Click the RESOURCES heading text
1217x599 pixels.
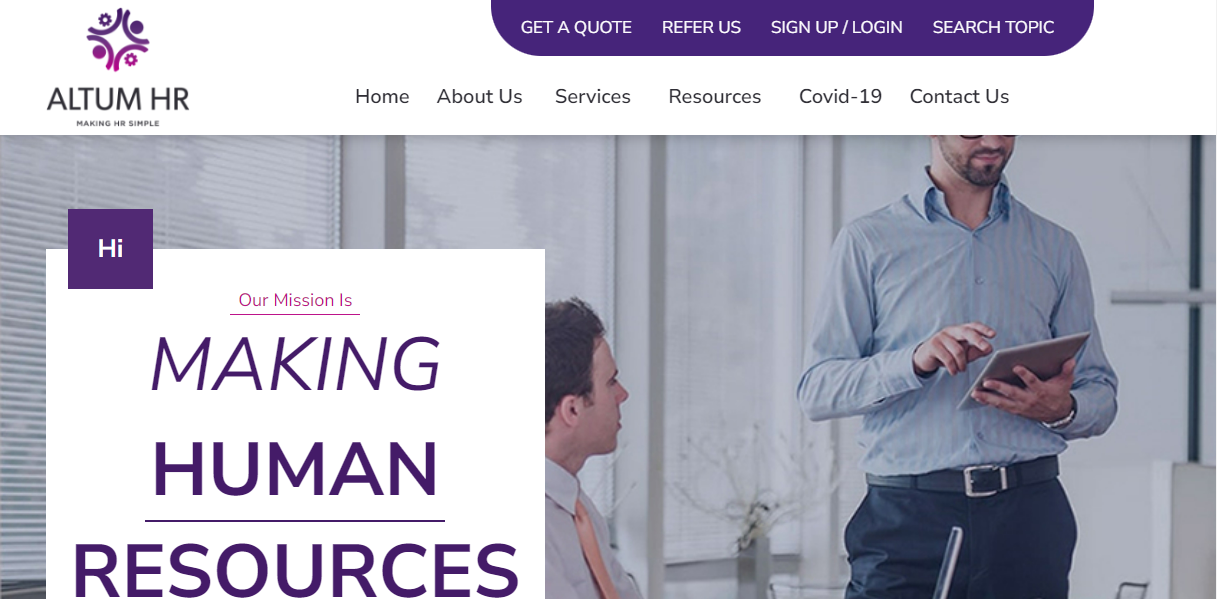295,568
